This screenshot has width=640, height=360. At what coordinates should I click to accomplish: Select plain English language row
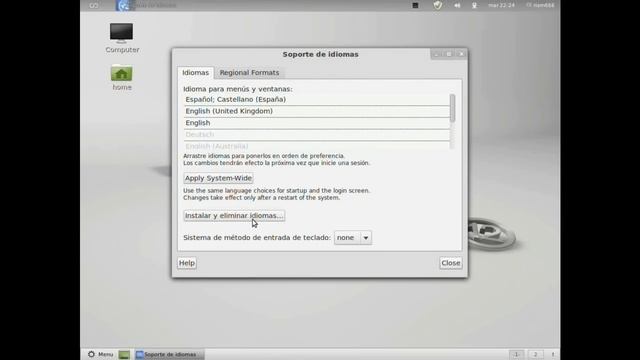[x=316, y=123]
